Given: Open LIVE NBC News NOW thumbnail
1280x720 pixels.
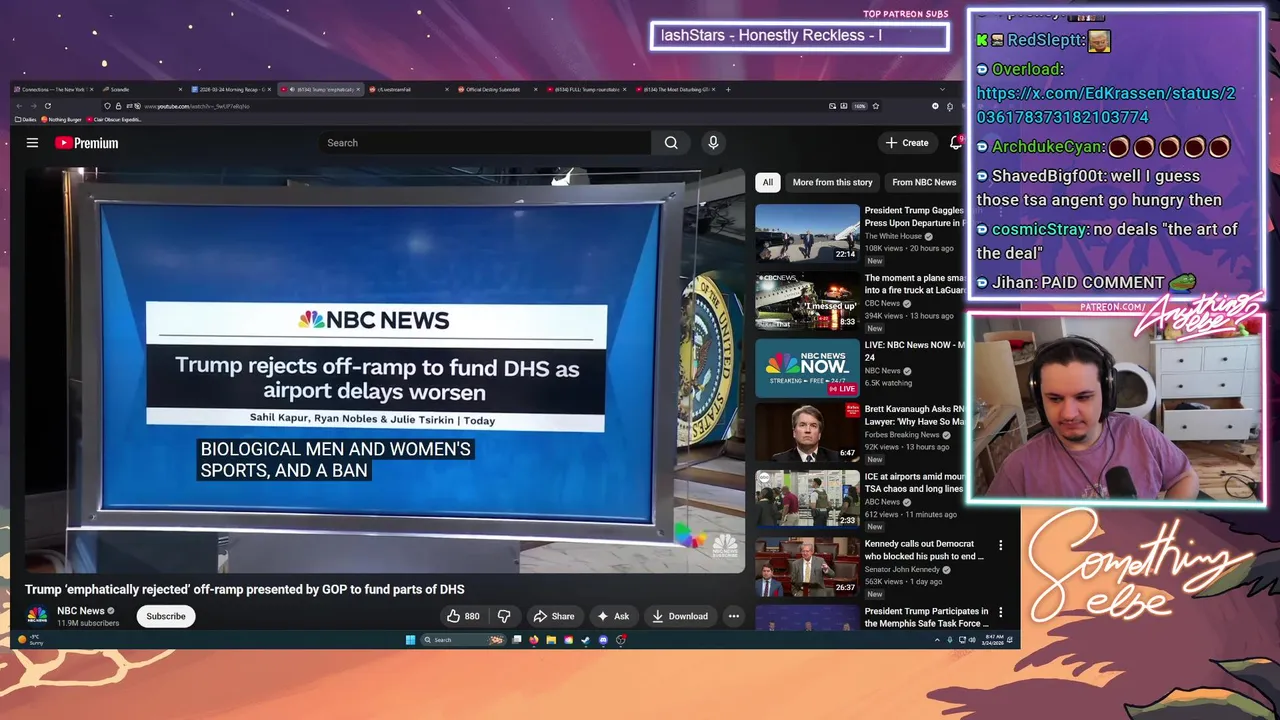Looking at the screenshot, I should (x=807, y=367).
